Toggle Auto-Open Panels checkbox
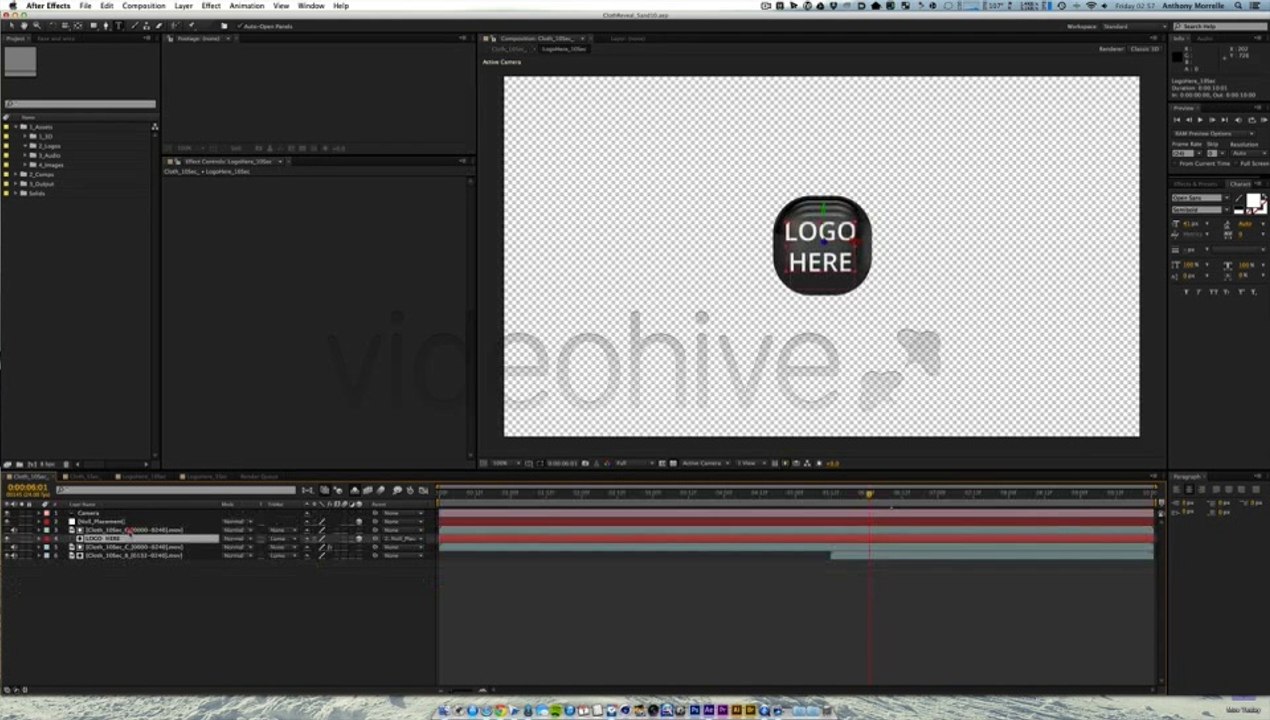 (241, 26)
